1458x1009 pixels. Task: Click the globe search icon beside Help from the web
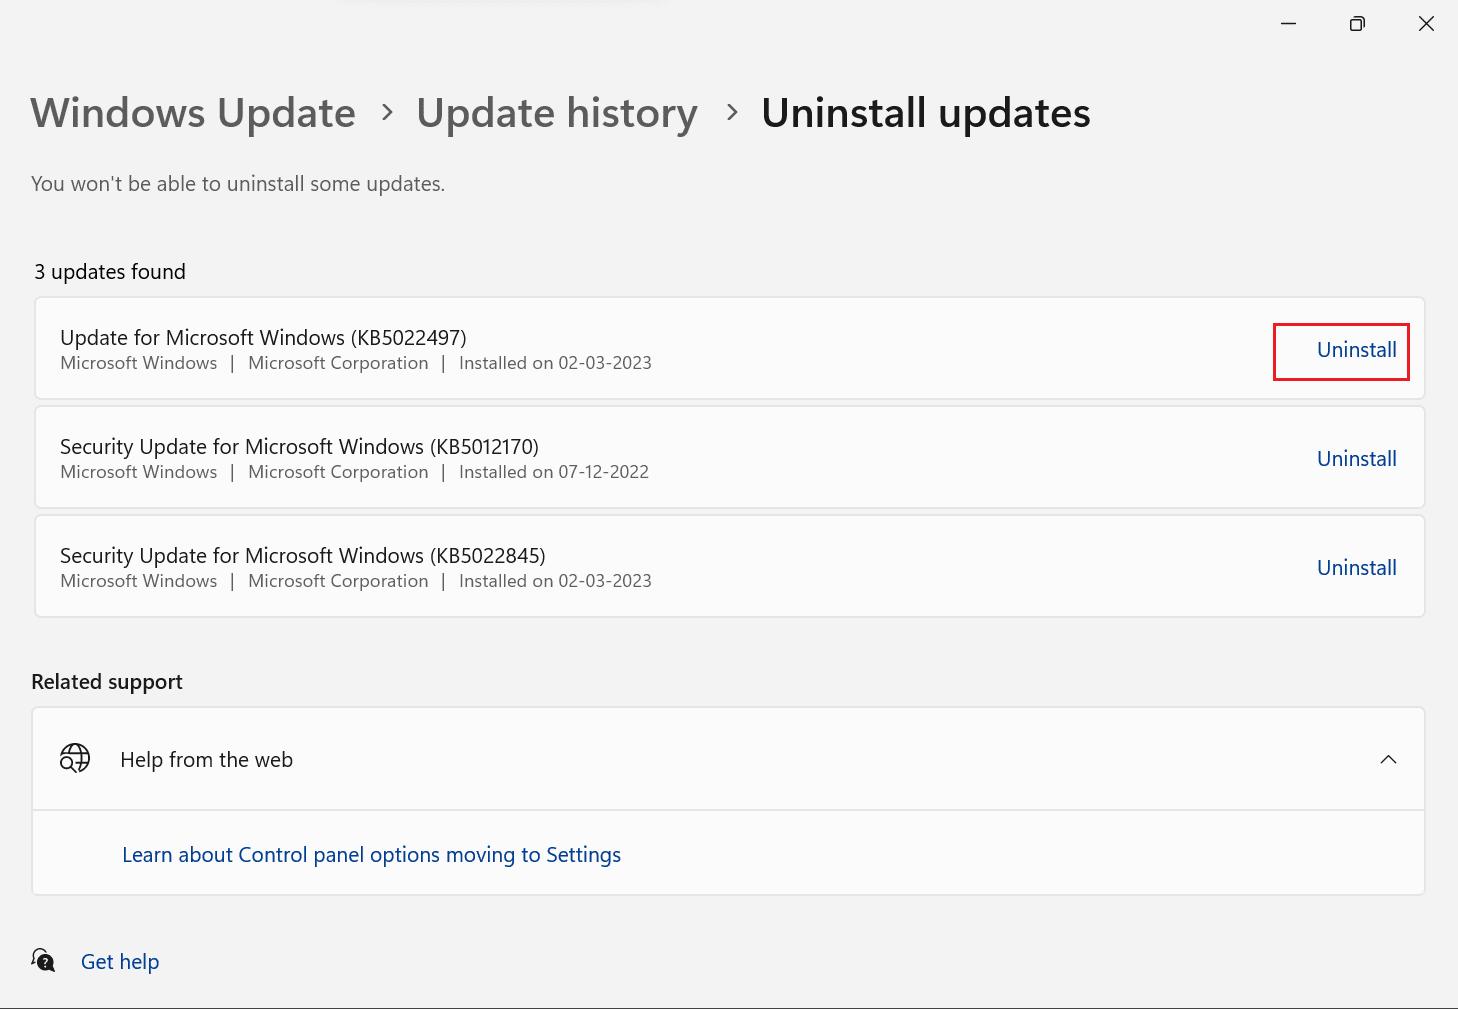[x=75, y=759]
